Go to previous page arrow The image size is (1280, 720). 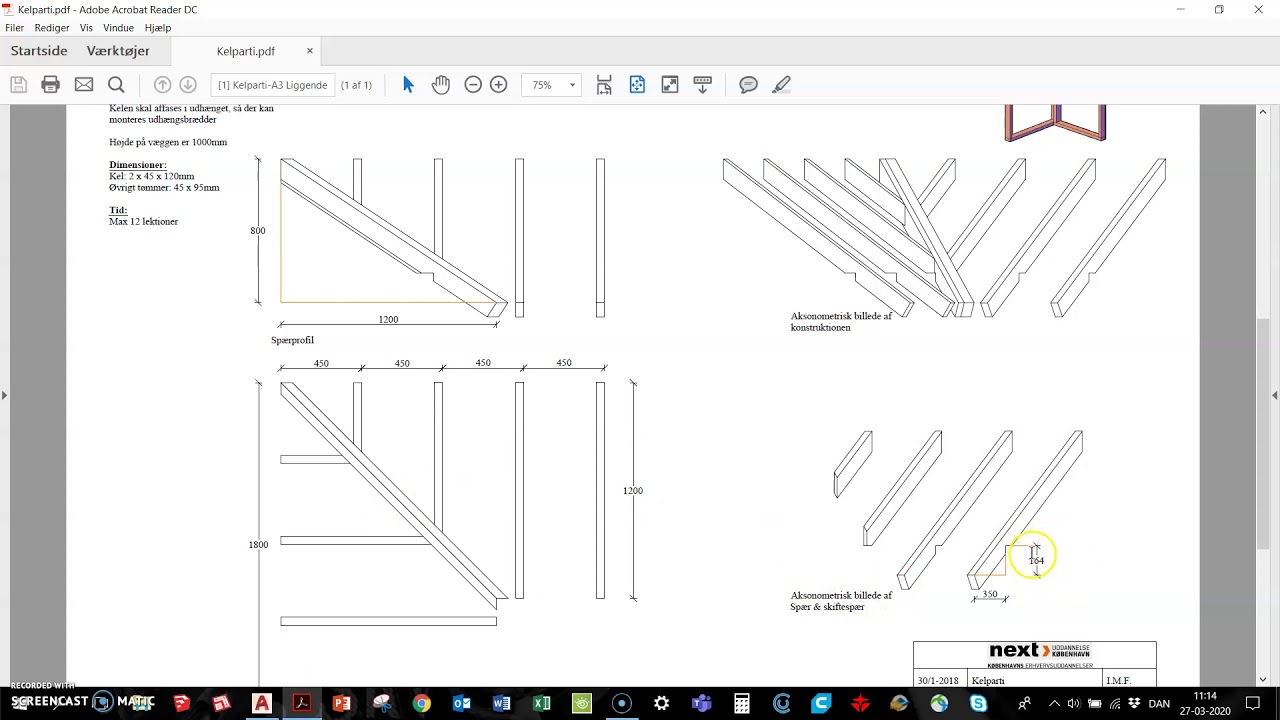162,85
